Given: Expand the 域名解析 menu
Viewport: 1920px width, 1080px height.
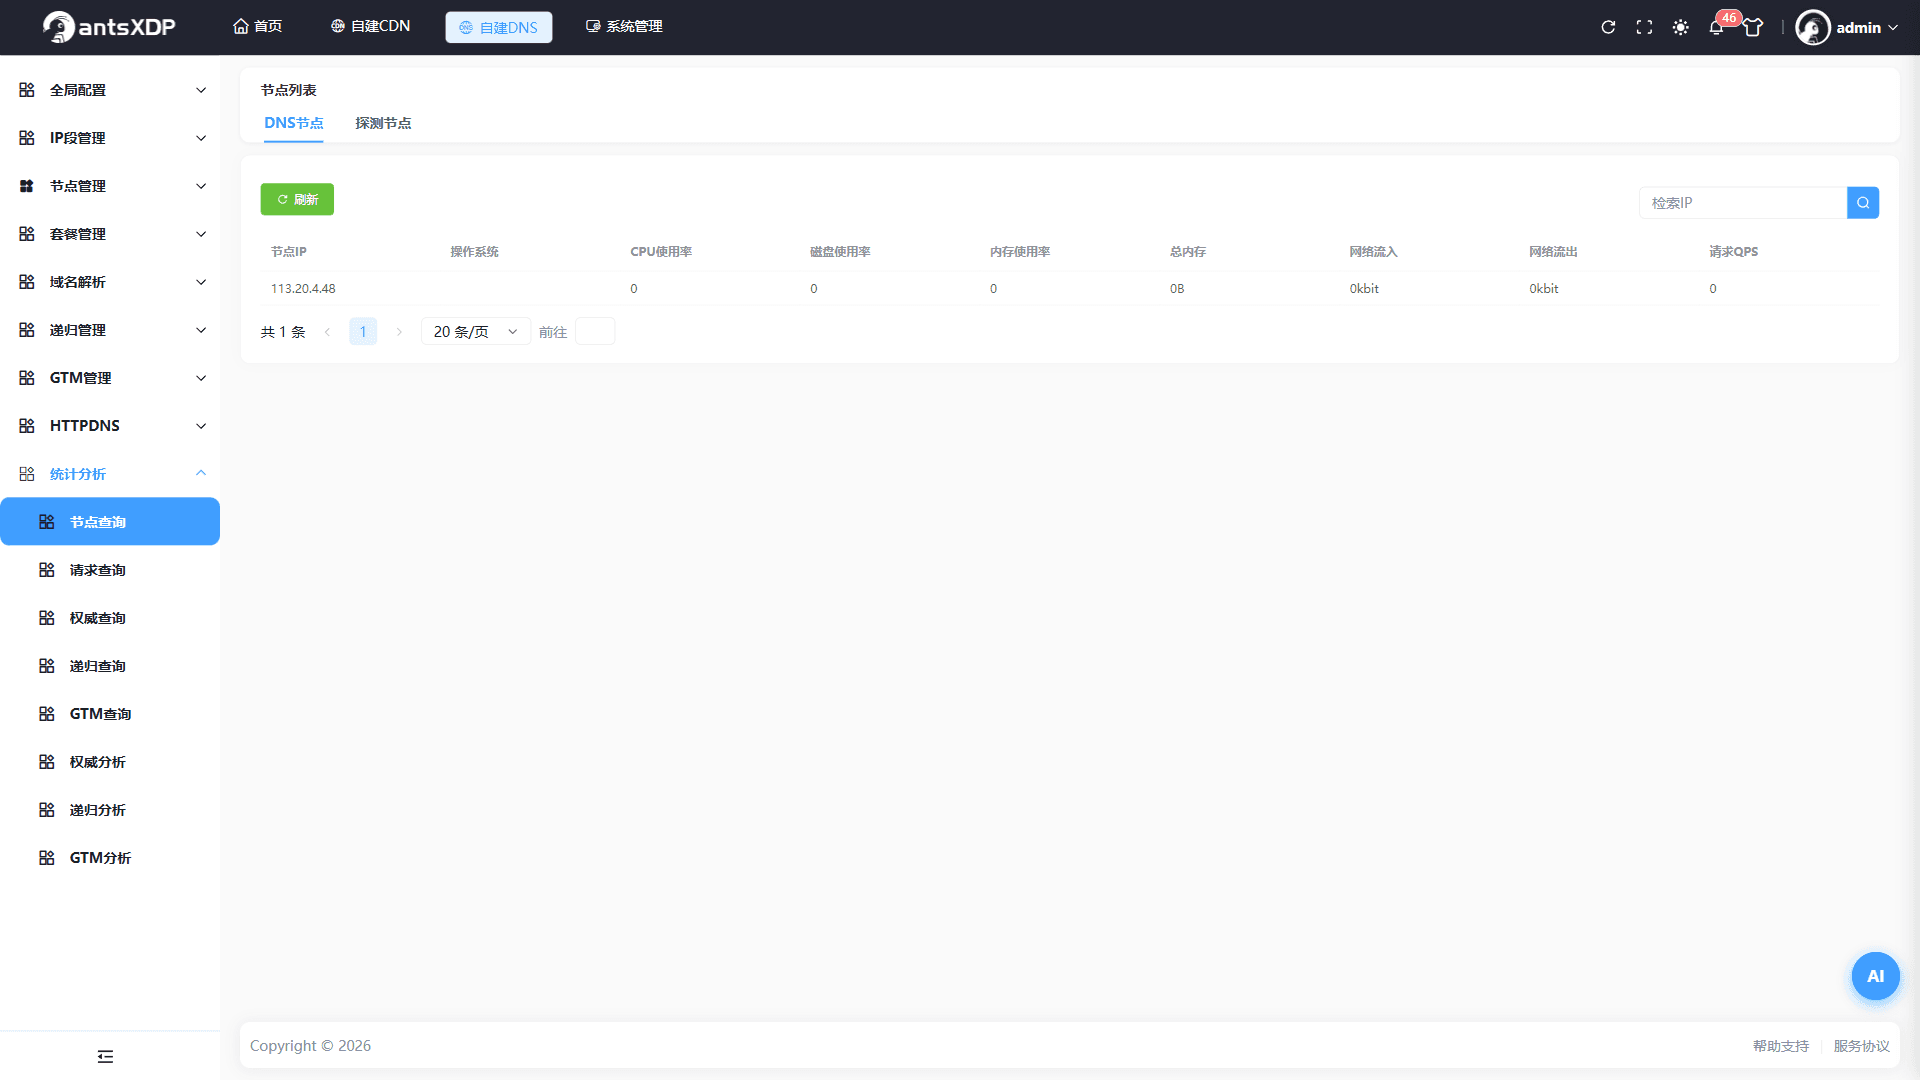Looking at the screenshot, I should 110,282.
